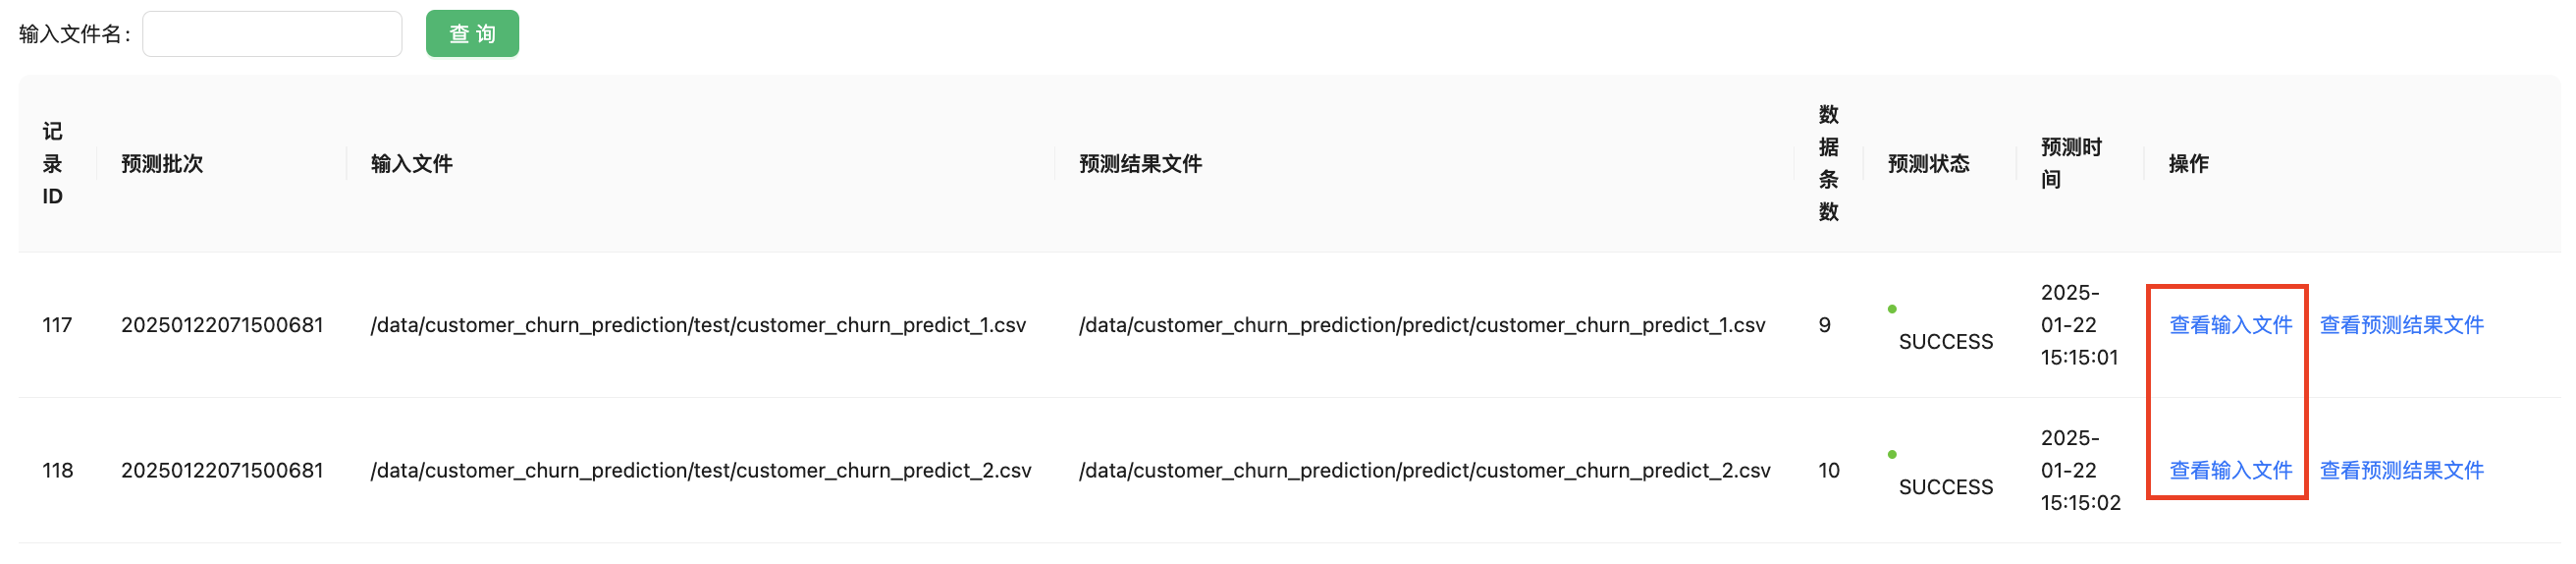Click the predict/customer_churn_predict_1.csv result file path
Image resolution: width=2576 pixels, height=564 pixels.
pos(1421,325)
